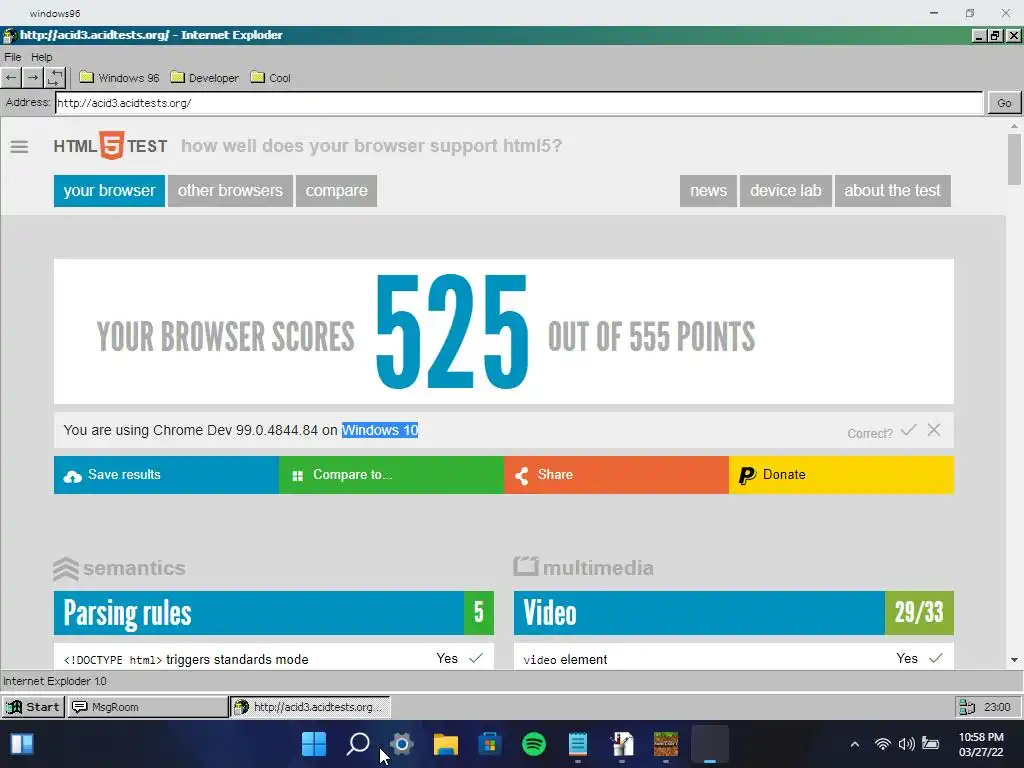Open the File menu
Screen dimensions: 1024x768
12,57
